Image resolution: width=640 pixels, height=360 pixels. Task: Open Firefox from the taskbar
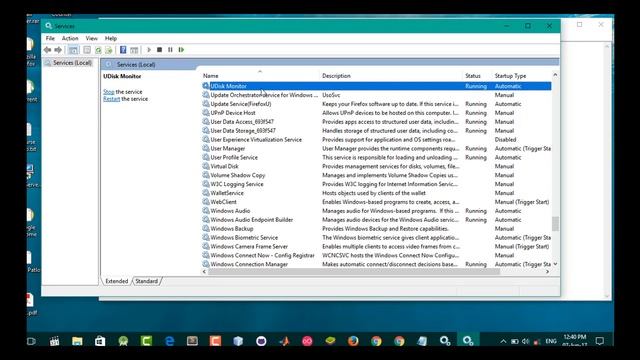click(x=353, y=341)
